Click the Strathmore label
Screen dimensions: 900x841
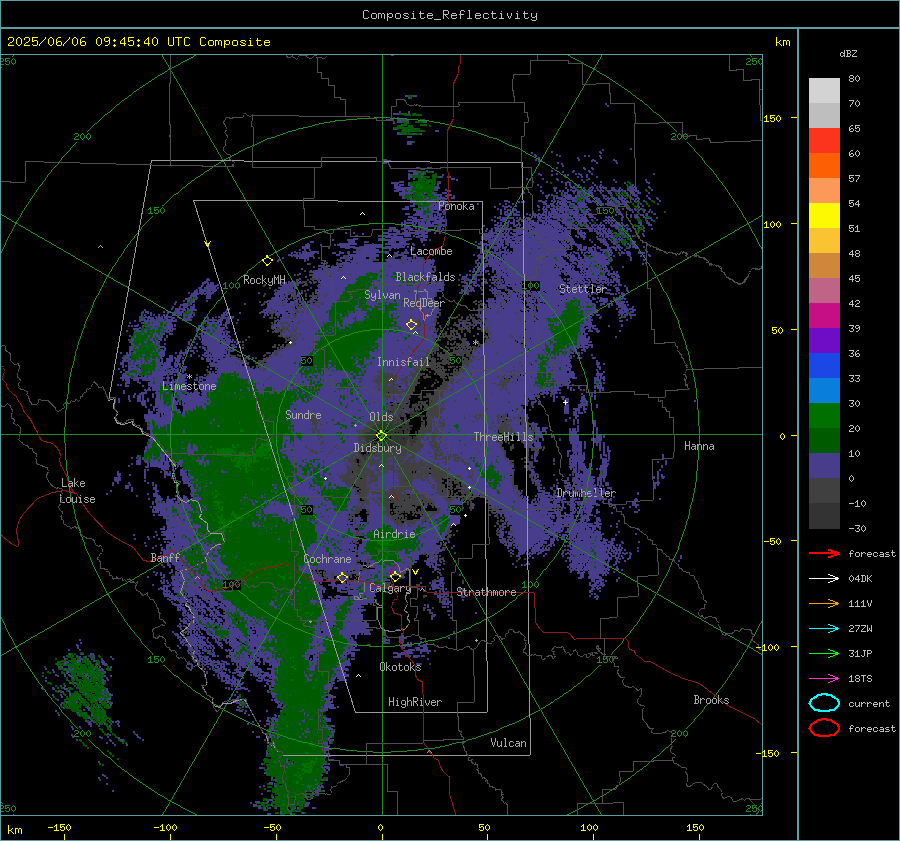click(486, 592)
